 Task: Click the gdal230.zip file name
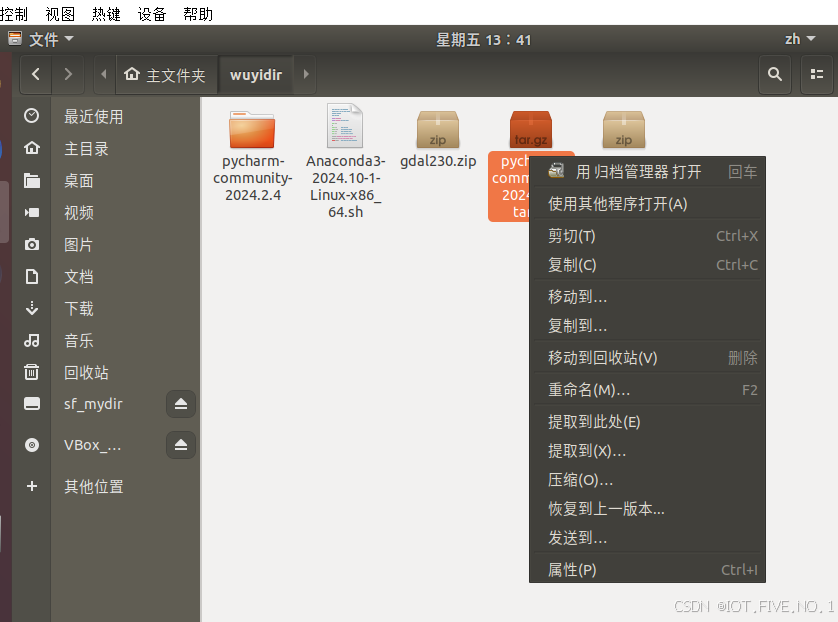click(438, 161)
